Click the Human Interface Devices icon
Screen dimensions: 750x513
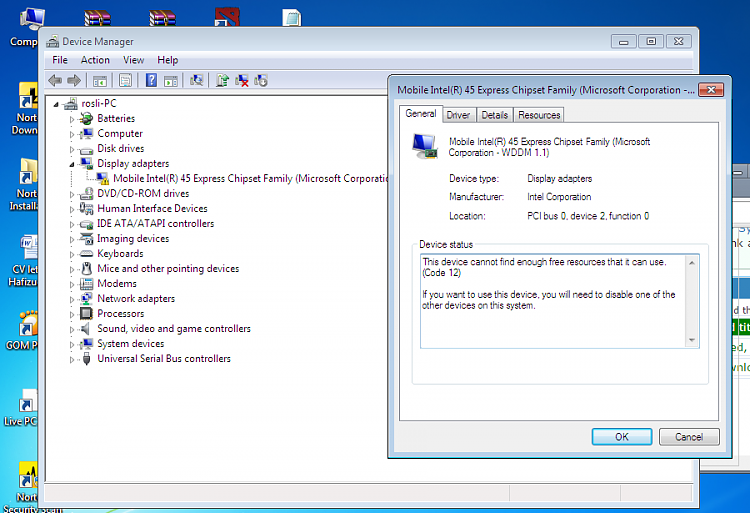click(x=87, y=208)
